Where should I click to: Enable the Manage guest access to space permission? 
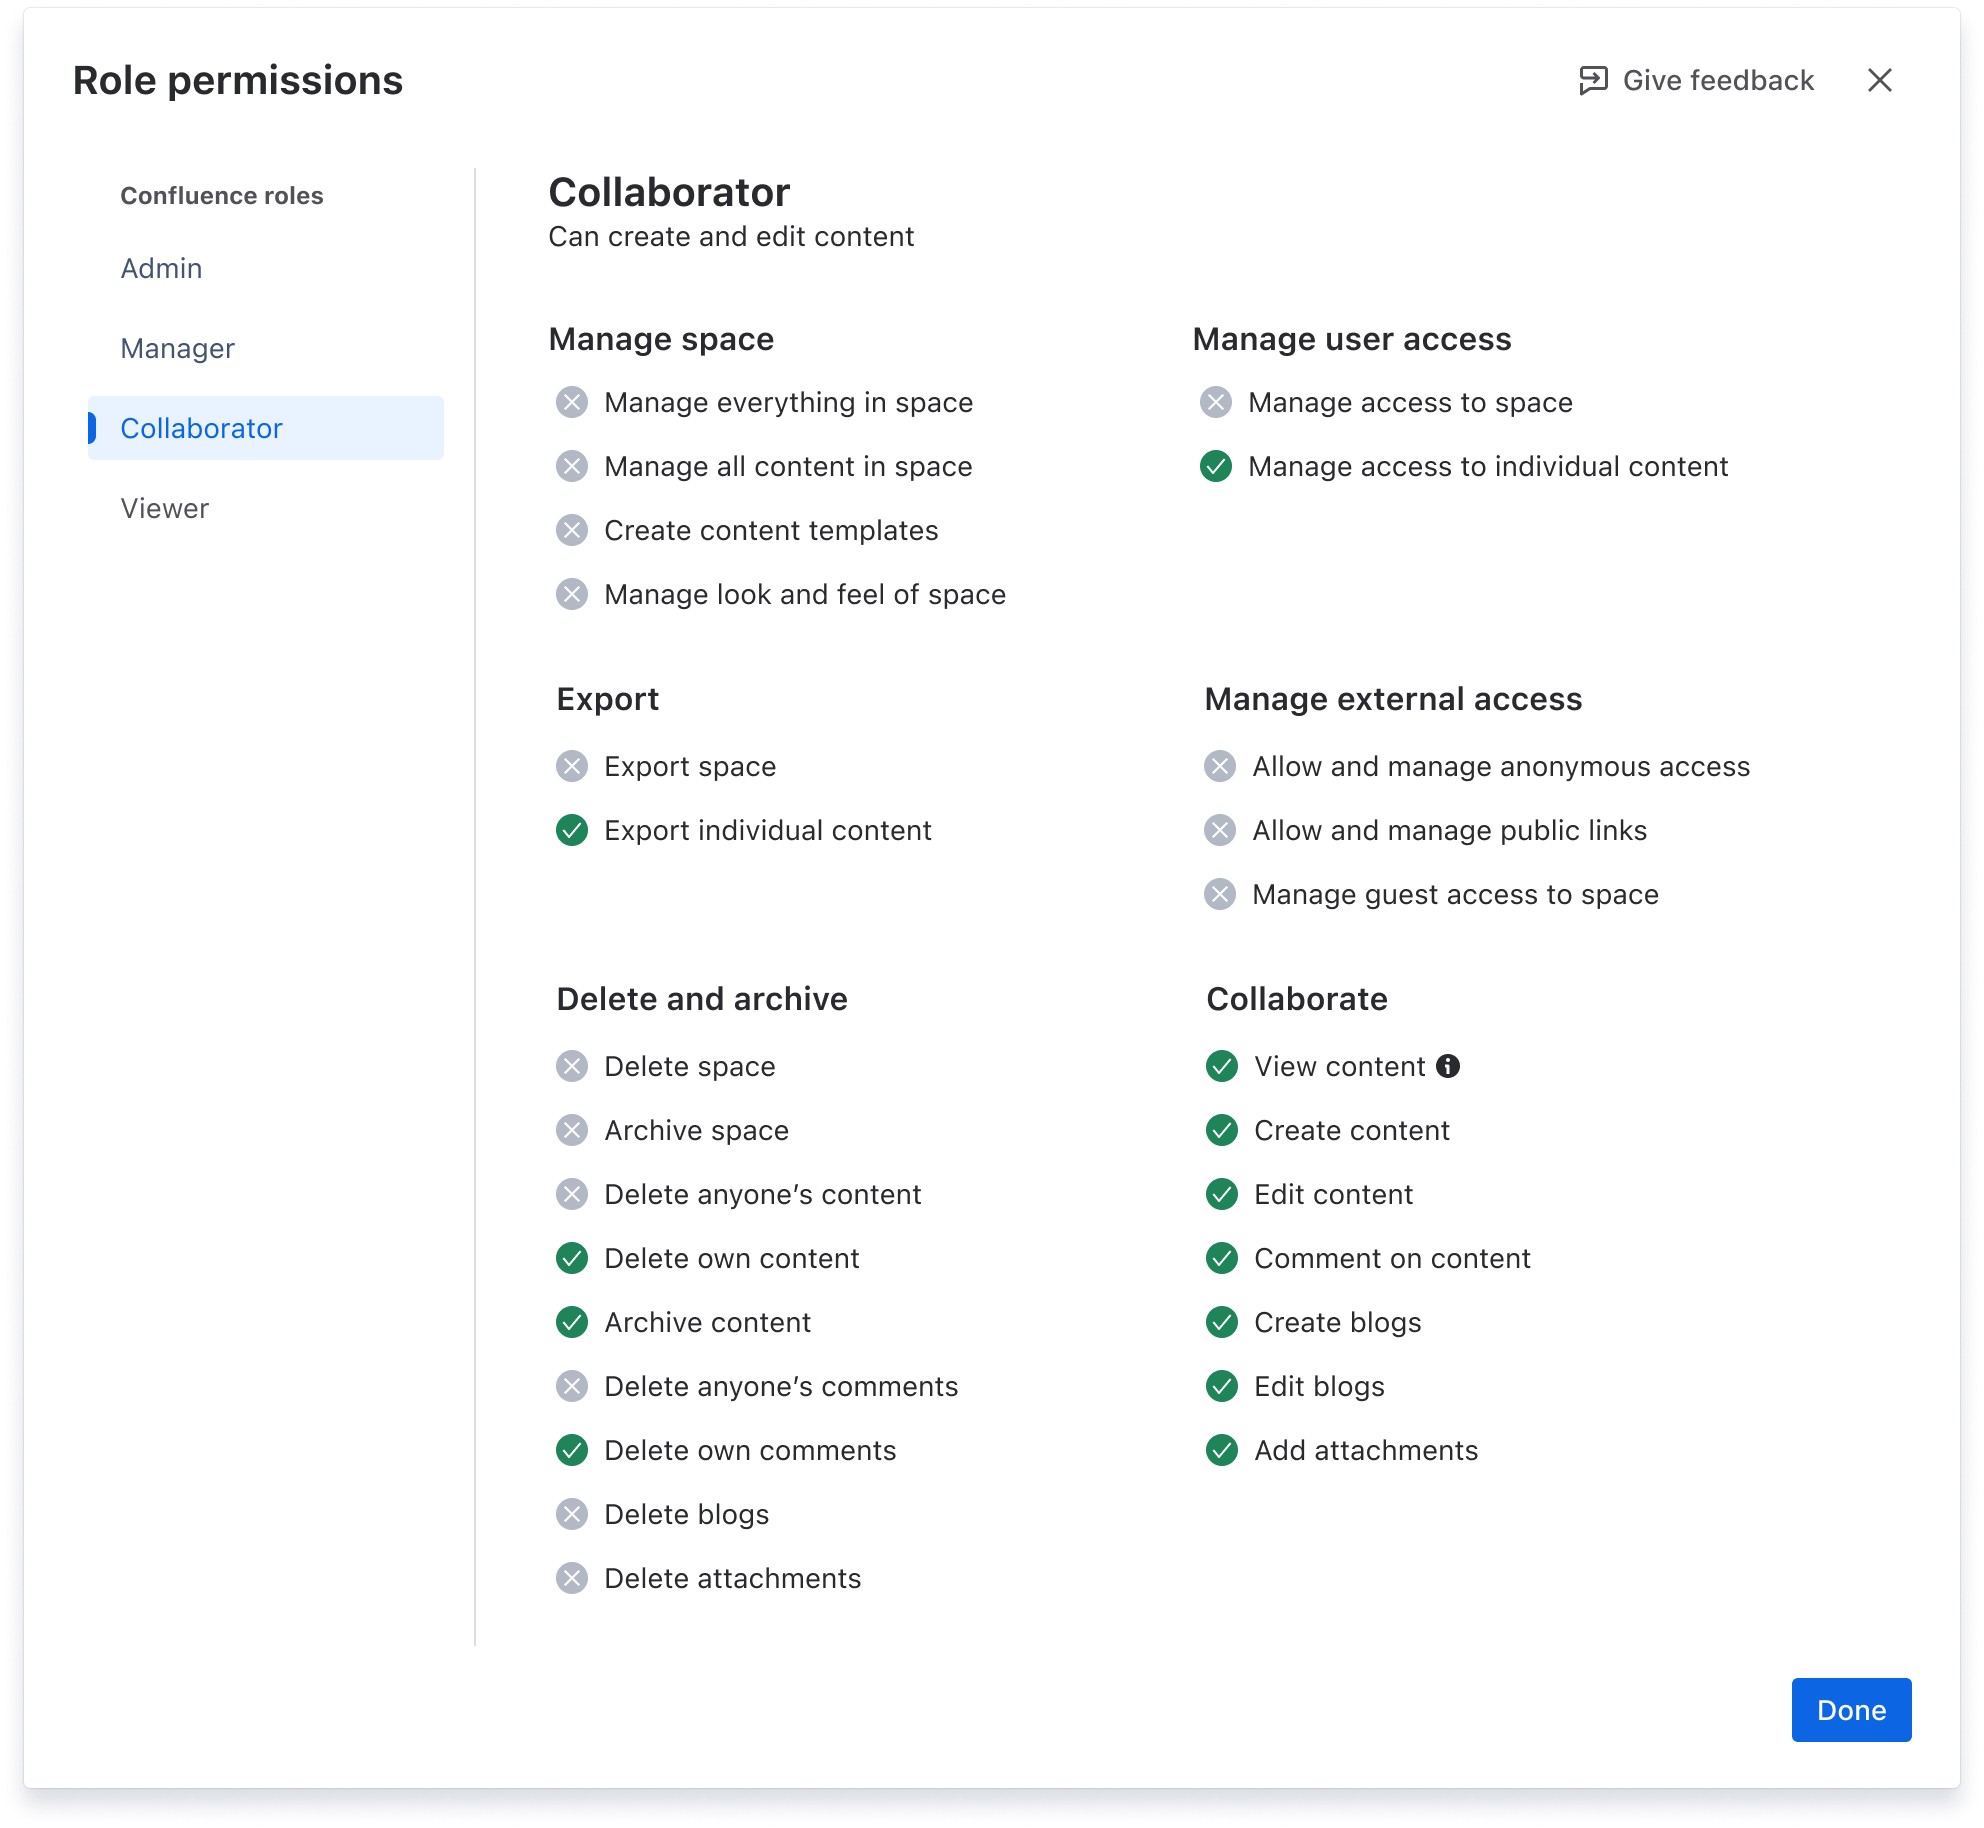(1221, 894)
